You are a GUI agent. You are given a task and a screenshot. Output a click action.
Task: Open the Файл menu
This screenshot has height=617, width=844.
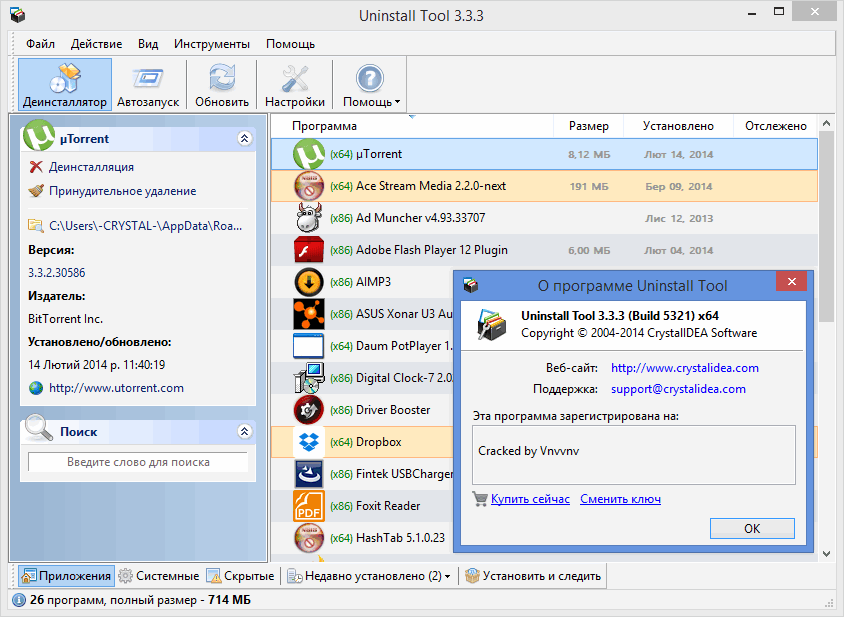[40, 44]
